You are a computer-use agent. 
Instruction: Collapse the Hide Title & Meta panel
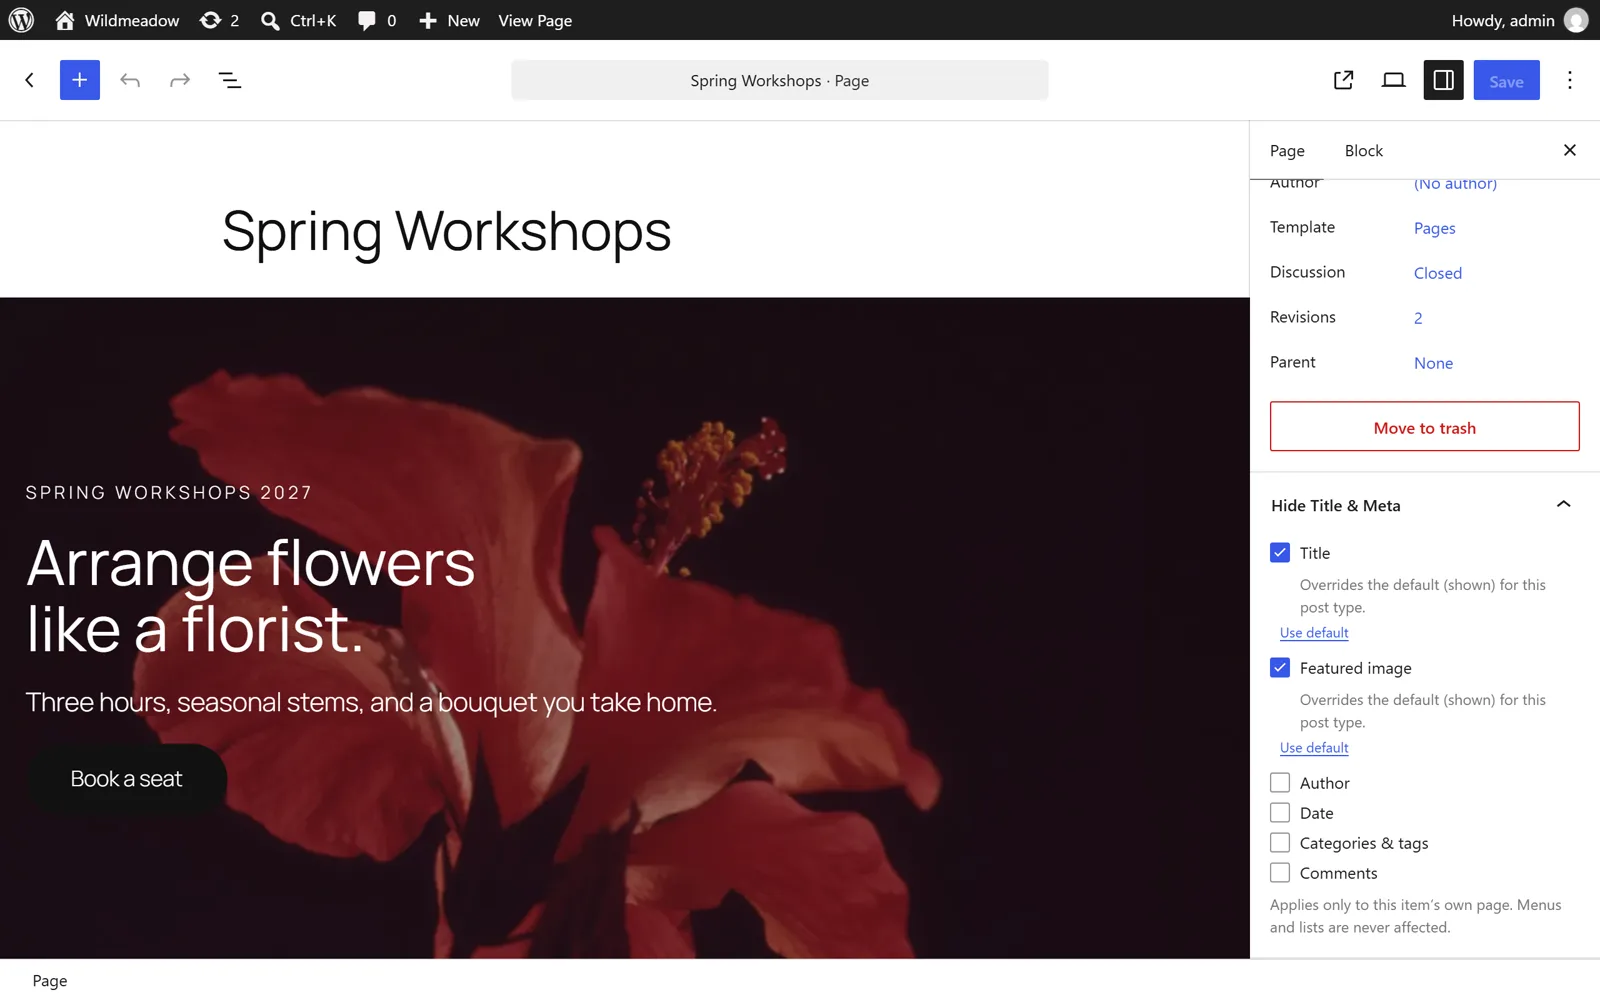1424,505
